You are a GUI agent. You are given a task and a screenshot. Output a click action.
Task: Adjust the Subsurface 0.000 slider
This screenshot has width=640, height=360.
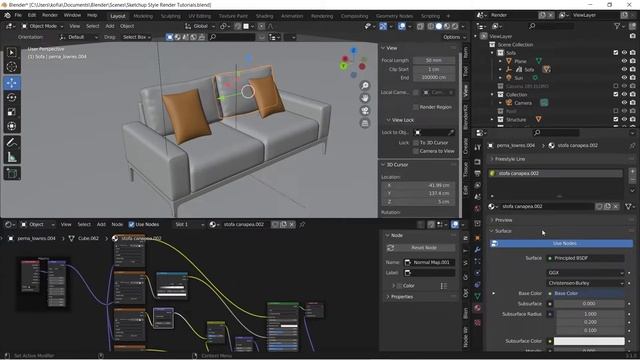pyautogui.click(x=589, y=304)
